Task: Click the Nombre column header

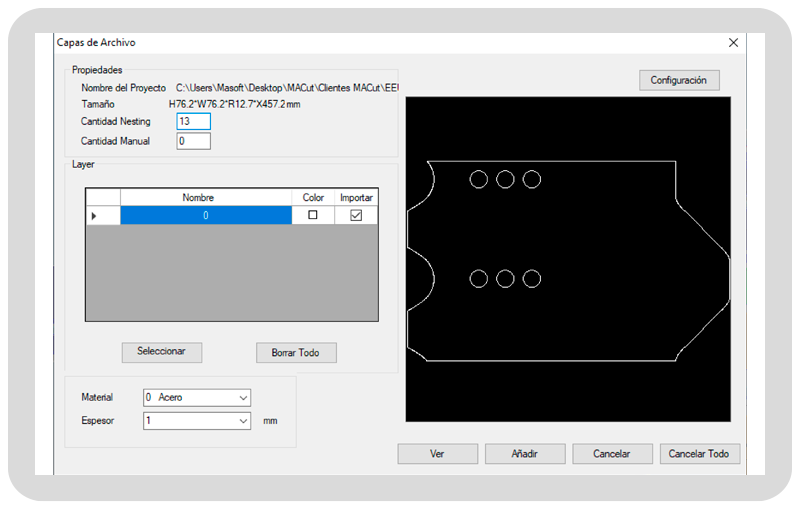Action: point(206,198)
